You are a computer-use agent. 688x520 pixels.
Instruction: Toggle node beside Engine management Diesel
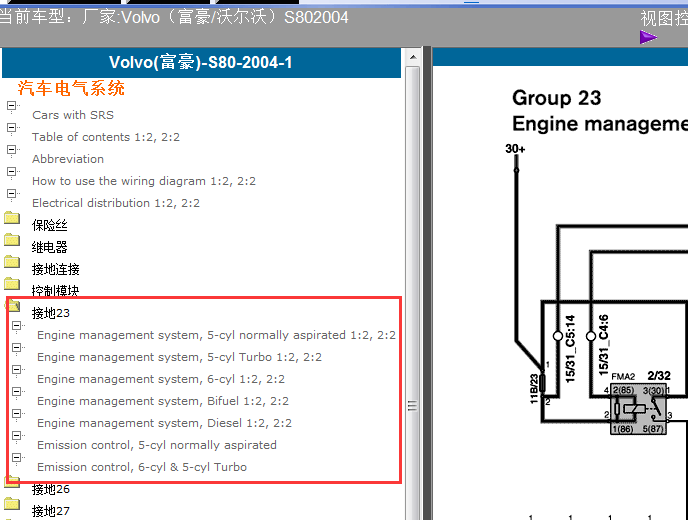coord(17,413)
